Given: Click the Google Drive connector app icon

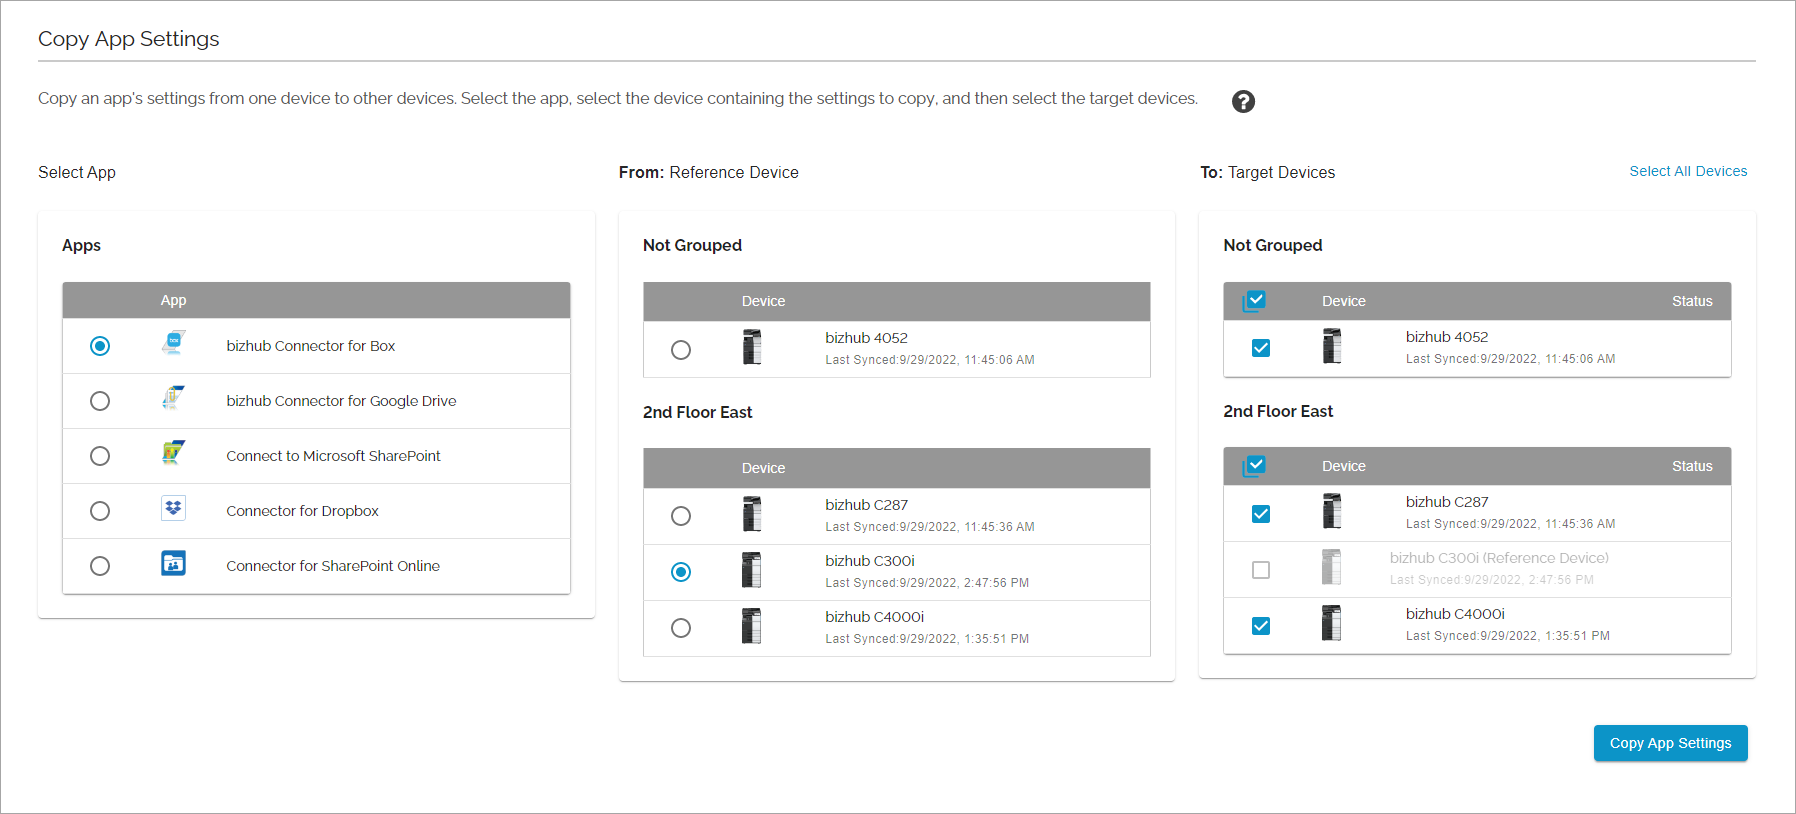Looking at the screenshot, I should 174,399.
